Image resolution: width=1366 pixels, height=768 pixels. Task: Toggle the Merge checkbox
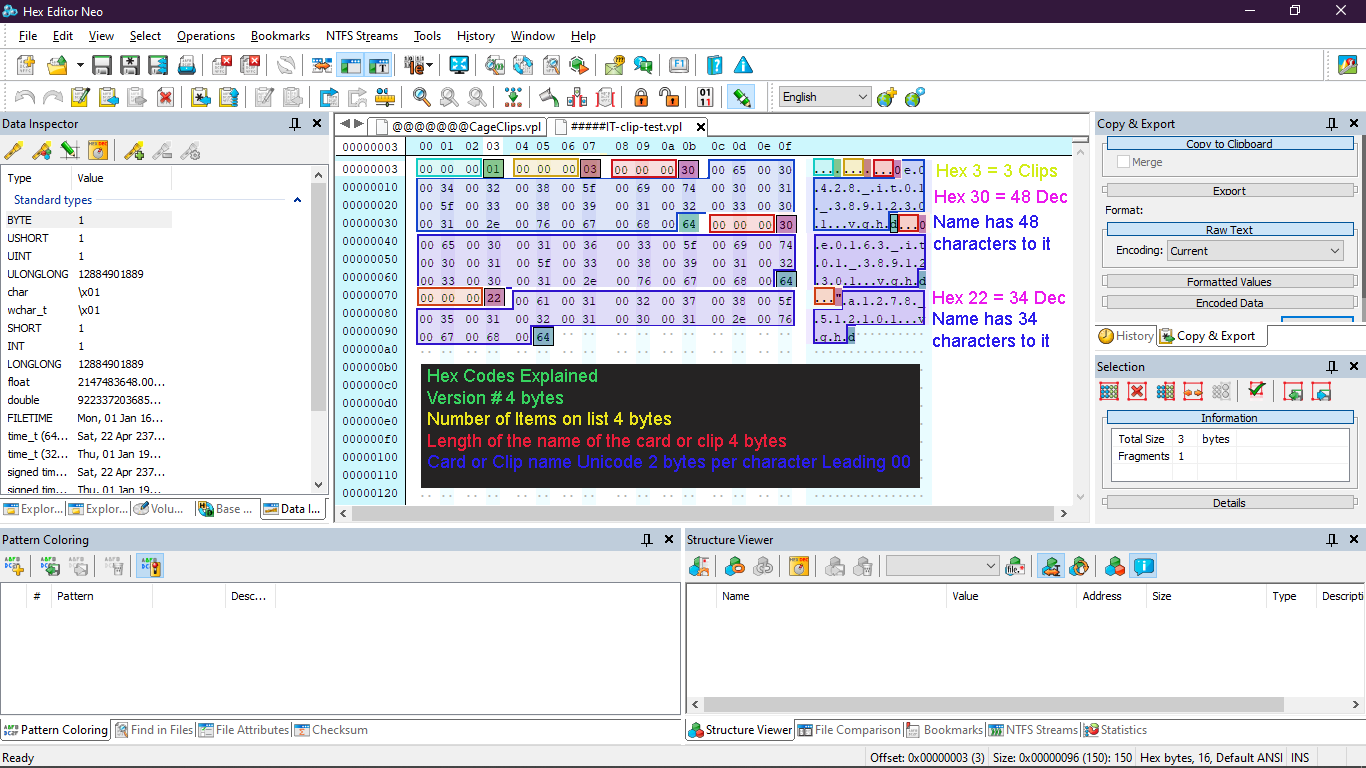coord(1124,162)
